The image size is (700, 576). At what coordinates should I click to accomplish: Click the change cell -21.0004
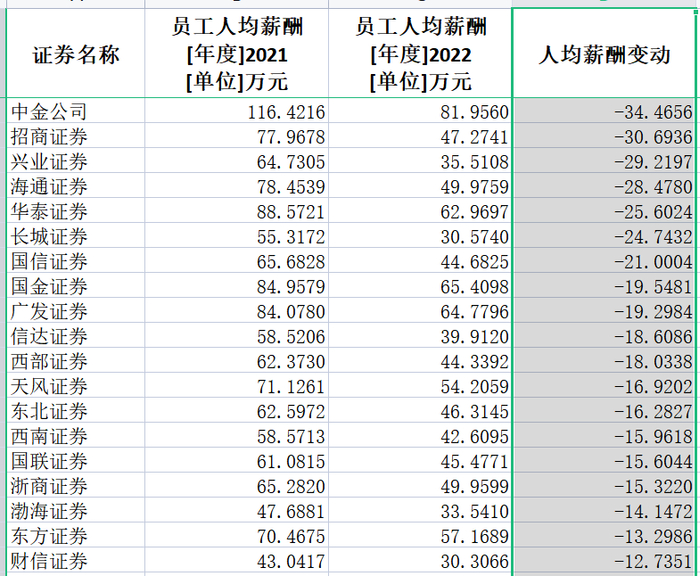(x=604, y=260)
